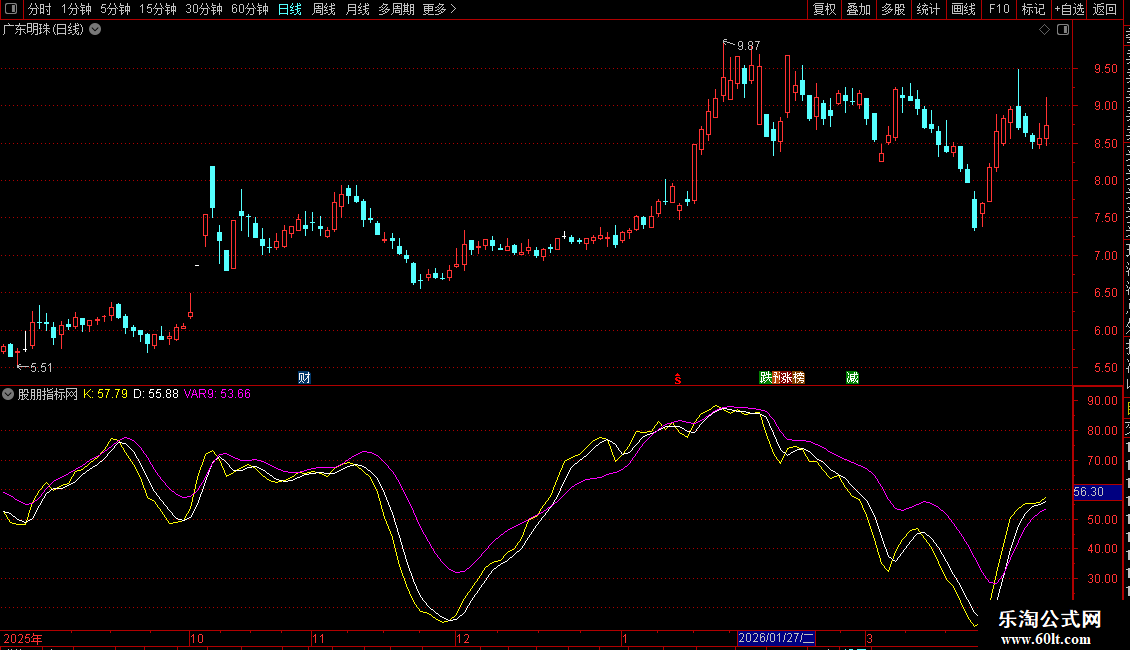
Task: Click the 返回 back button
Action: point(1104,9)
